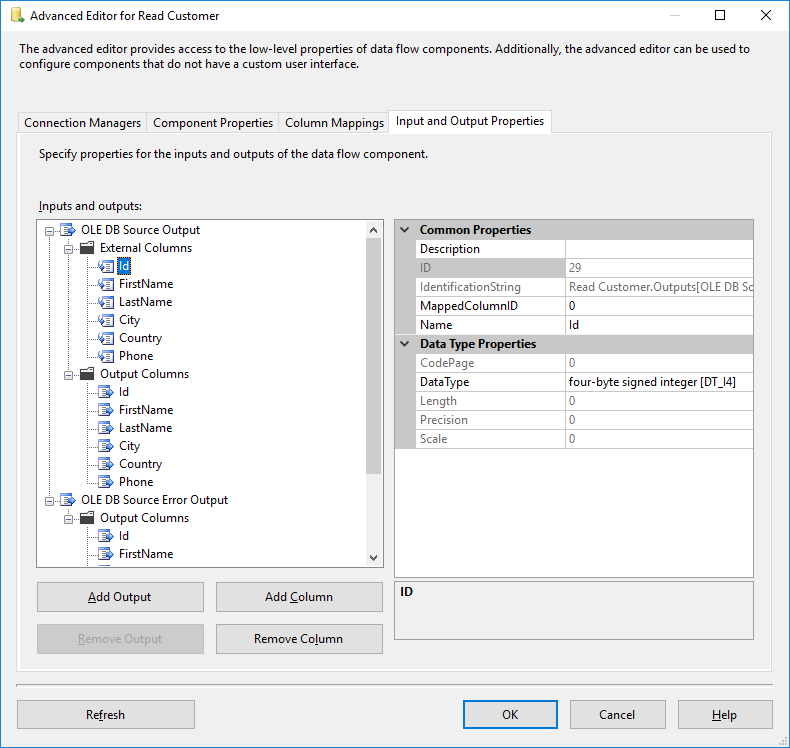
Task: Click OLE DB Source Error Output node icon
Action: [x=68, y=500]
